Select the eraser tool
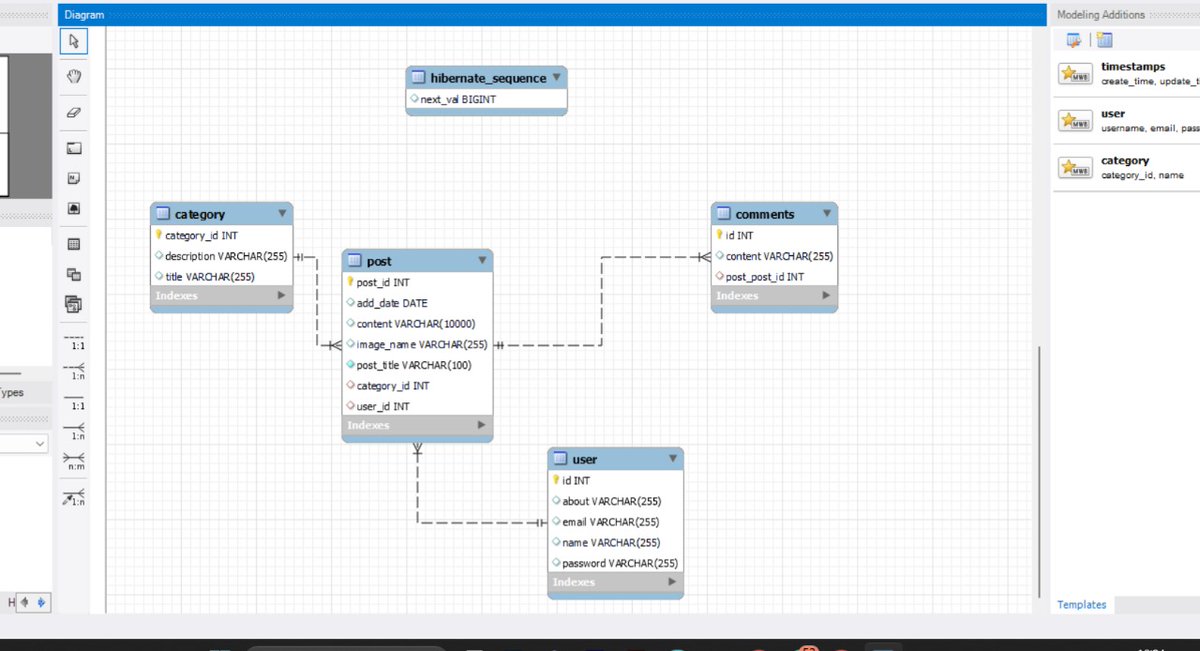The image size is (1200, 651). tap(74, 113)
